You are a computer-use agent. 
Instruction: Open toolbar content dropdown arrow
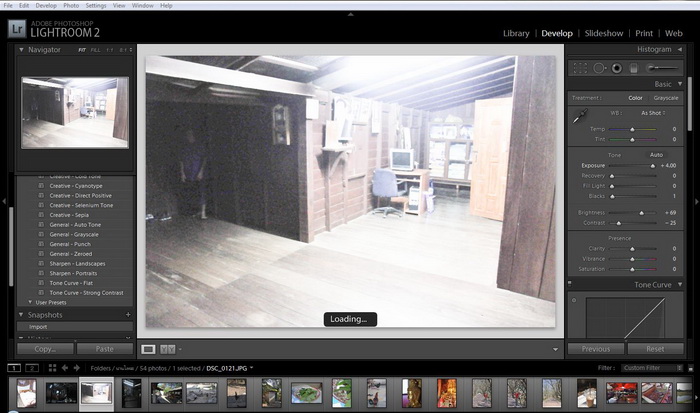pyautogui.click(x=555, y=349)
